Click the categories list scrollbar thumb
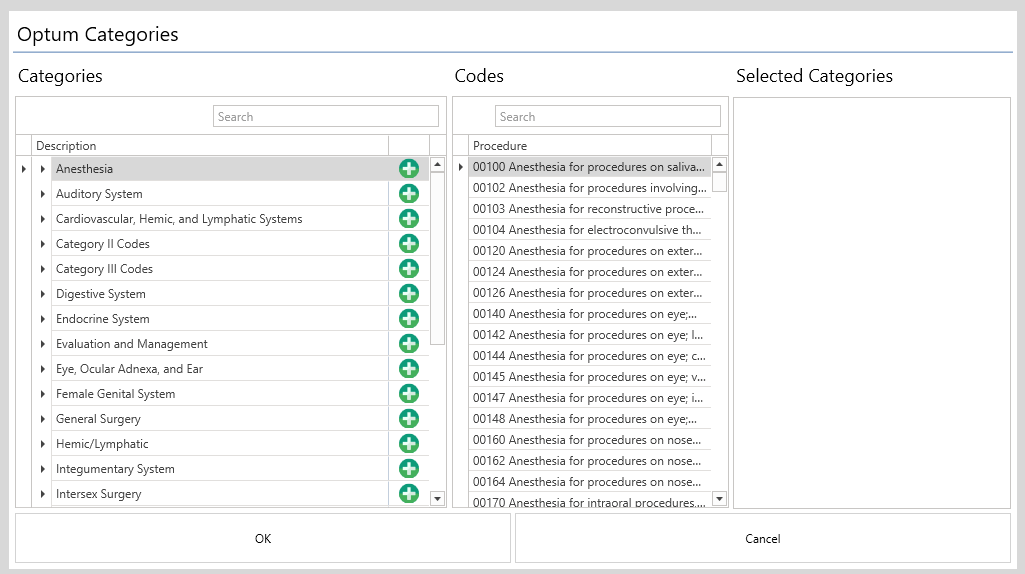This screenshot has width=1025, height=574. [x=437, y=258]
